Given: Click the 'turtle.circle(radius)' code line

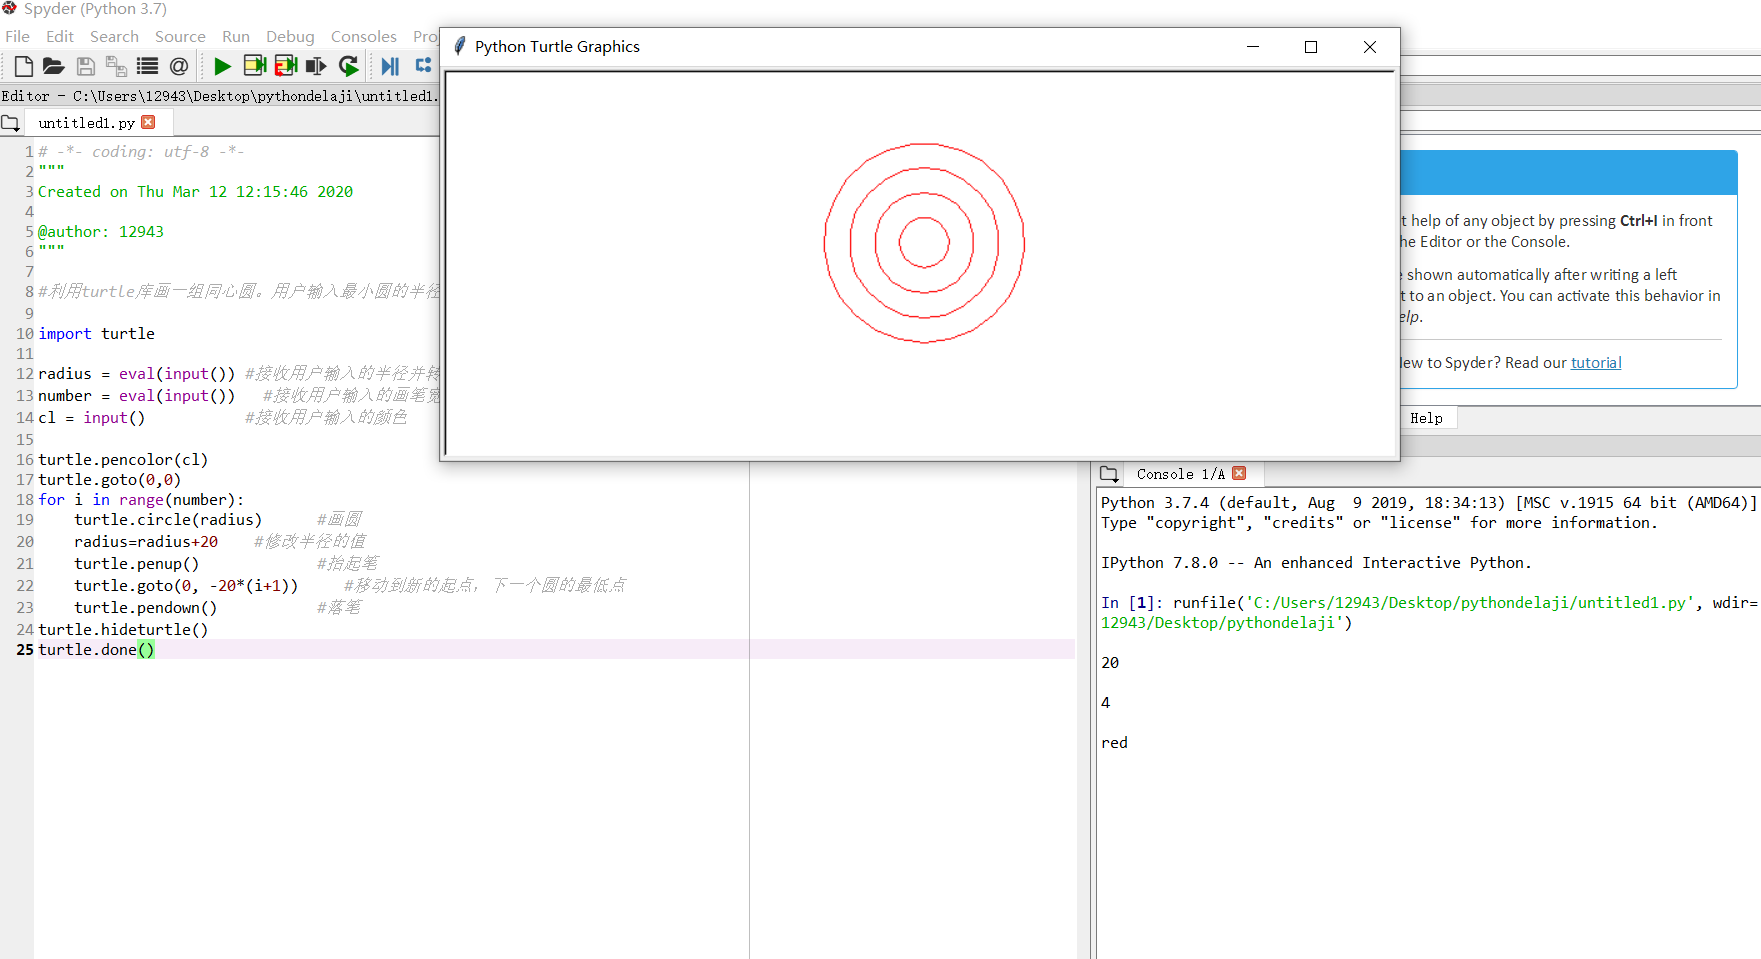Looking at the screenshot, I should coord(168,519).
